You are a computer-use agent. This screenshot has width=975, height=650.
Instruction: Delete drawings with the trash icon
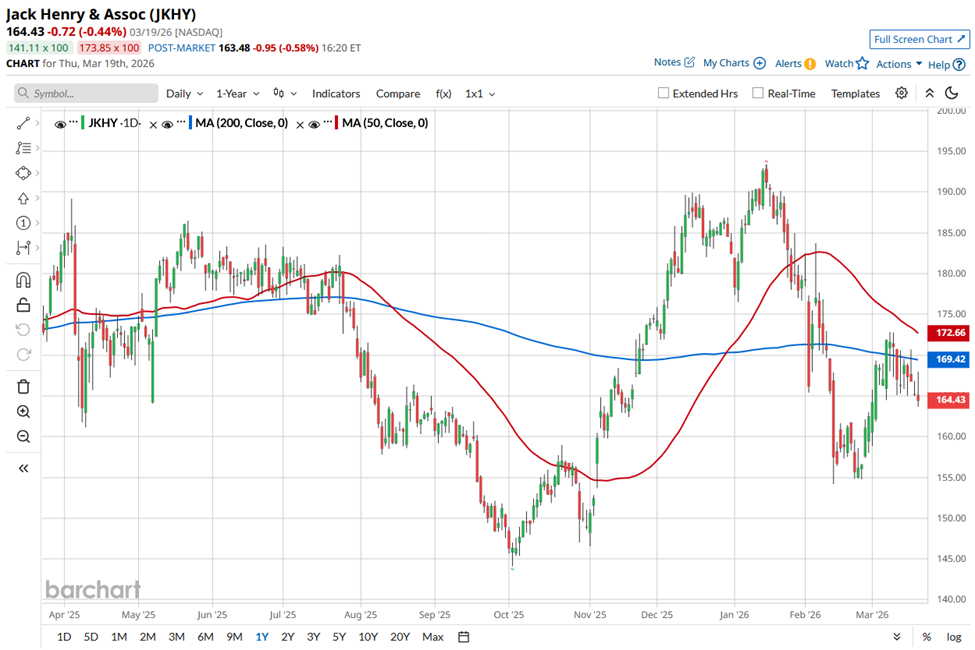(23, 387)
